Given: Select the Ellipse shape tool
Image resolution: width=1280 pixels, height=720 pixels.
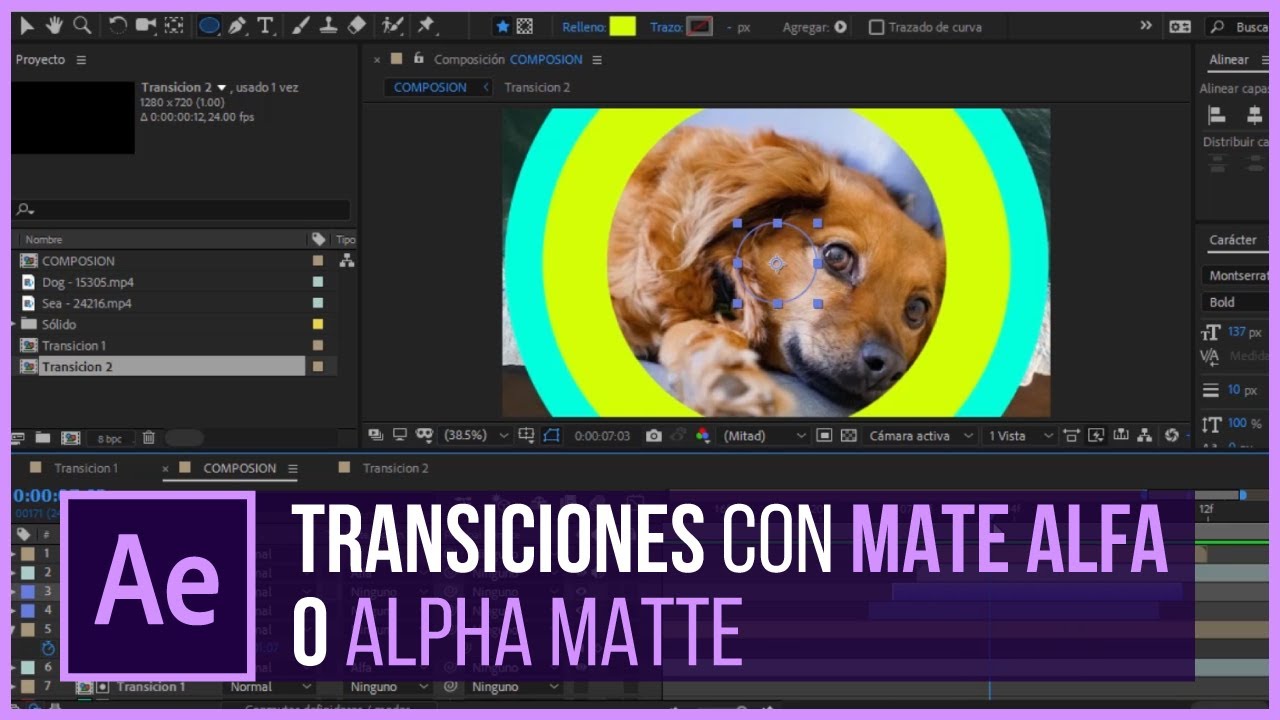Looking at the screenshot, I should point(209,26).
